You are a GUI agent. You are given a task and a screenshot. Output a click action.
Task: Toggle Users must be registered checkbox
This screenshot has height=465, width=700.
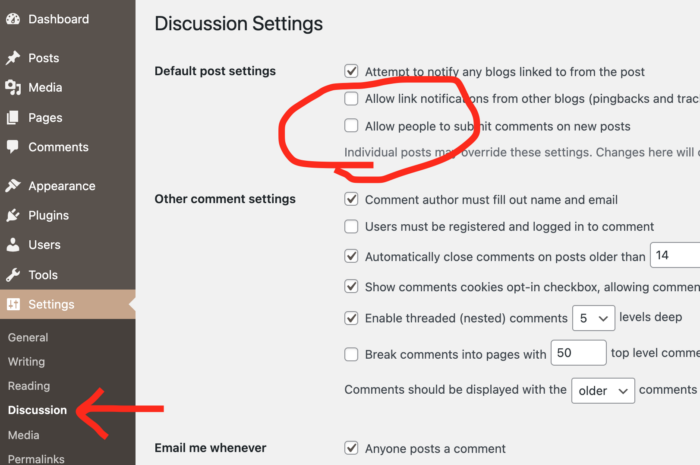click(351, 227)
